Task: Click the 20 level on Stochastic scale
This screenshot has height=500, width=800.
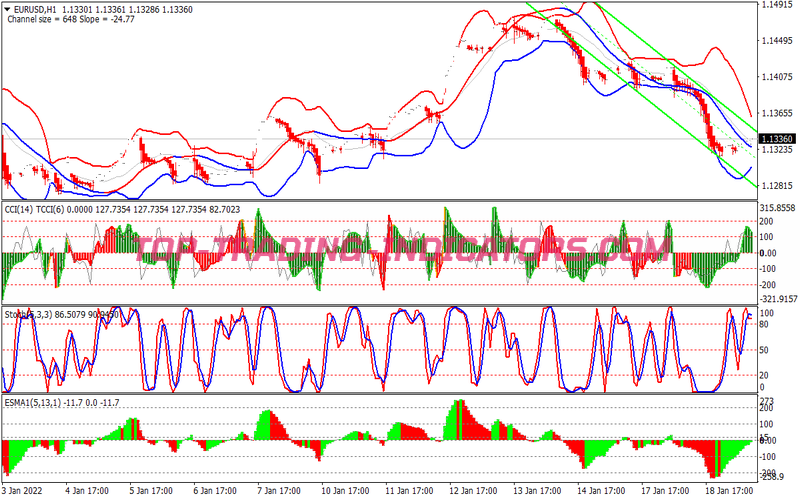Action: (764, 376)
